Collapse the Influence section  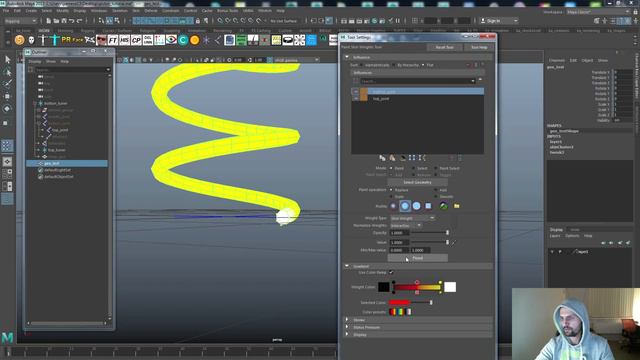pyautogui.click(x=347, y=57)
